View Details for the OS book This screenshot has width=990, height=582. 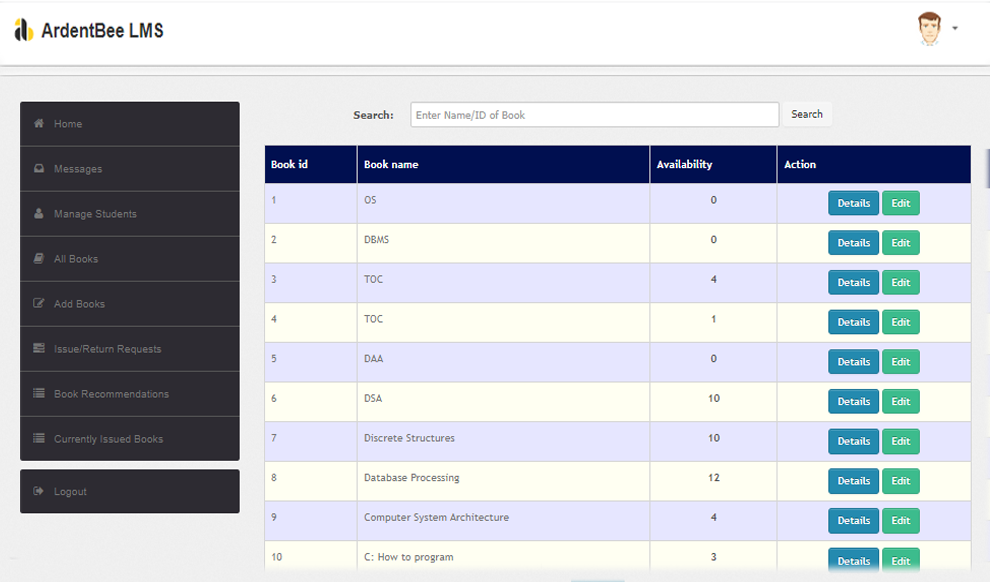tap(853, 203)
